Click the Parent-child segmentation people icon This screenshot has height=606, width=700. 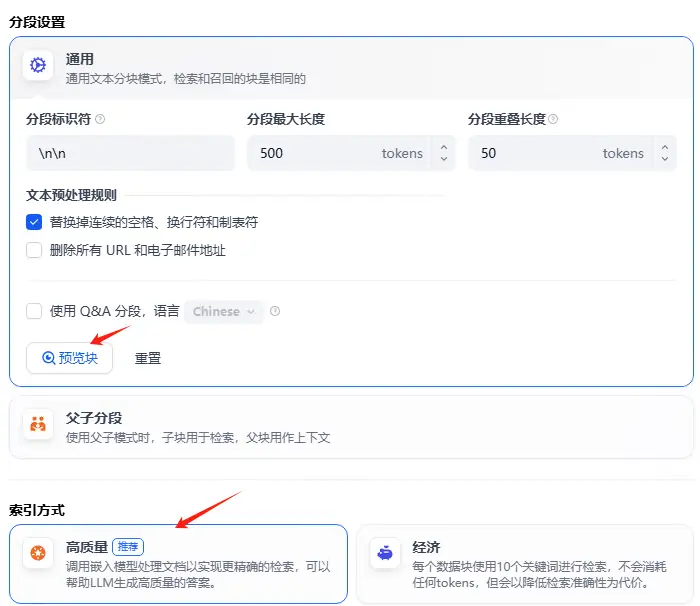(38, 423)
